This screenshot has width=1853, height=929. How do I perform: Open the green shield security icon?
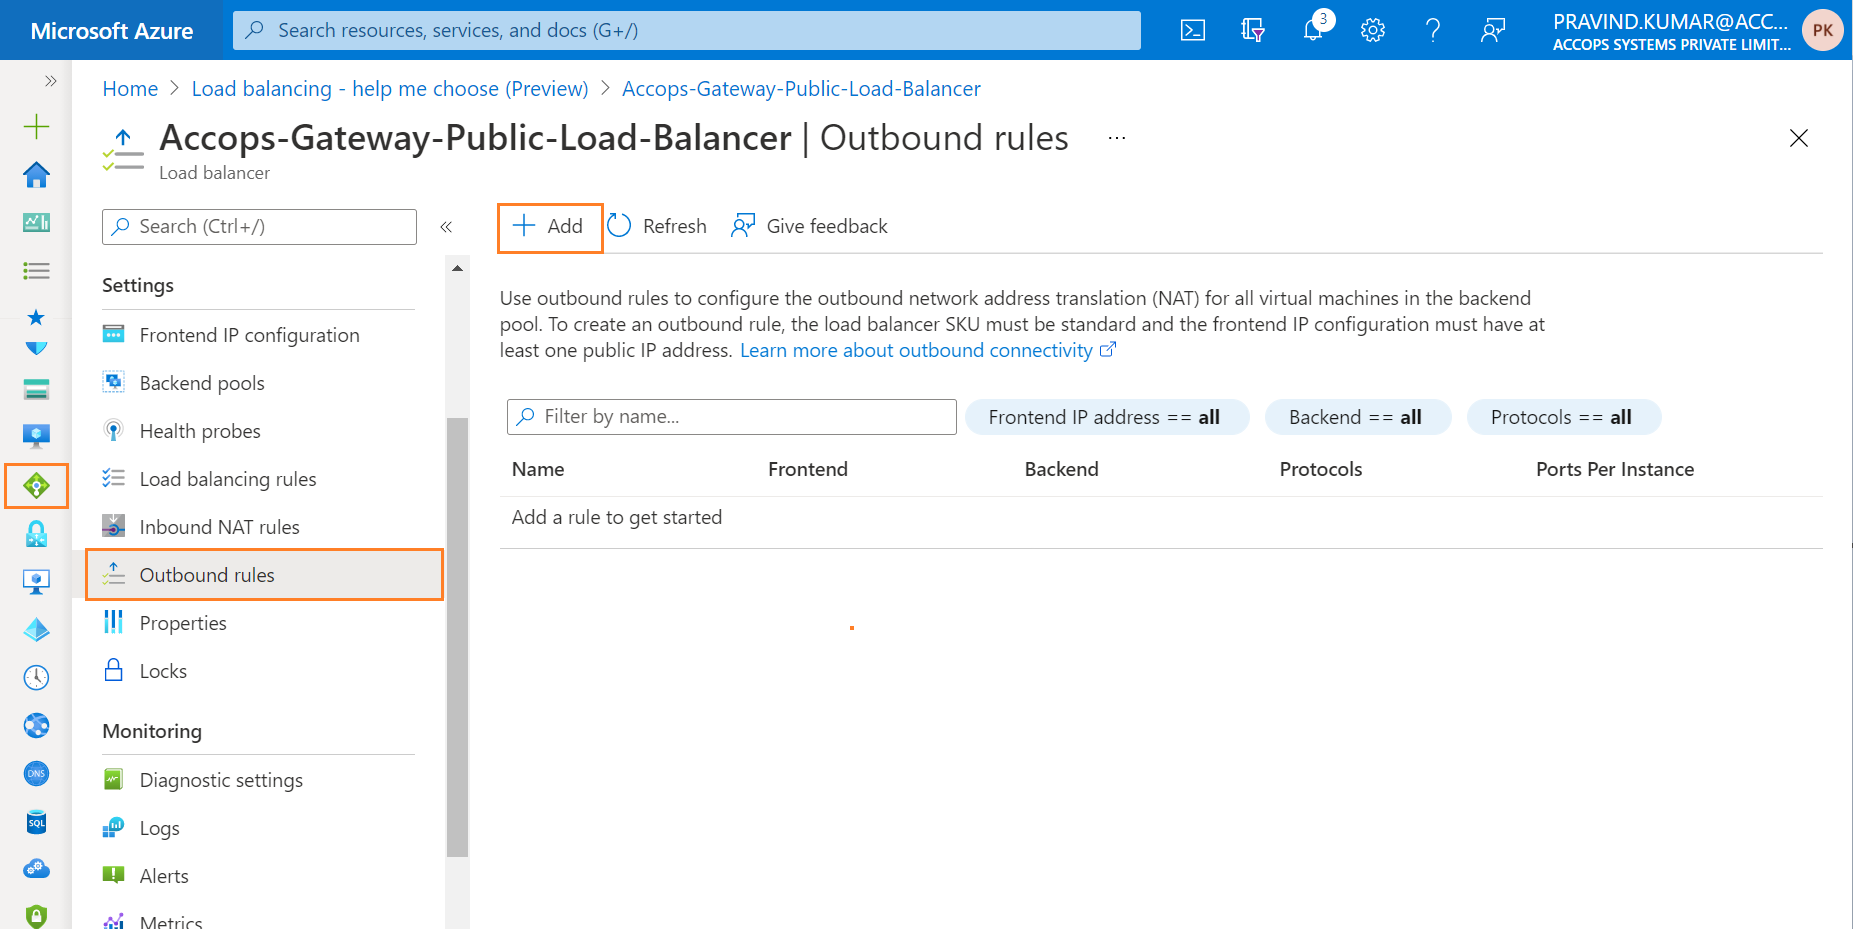(36, 916)
